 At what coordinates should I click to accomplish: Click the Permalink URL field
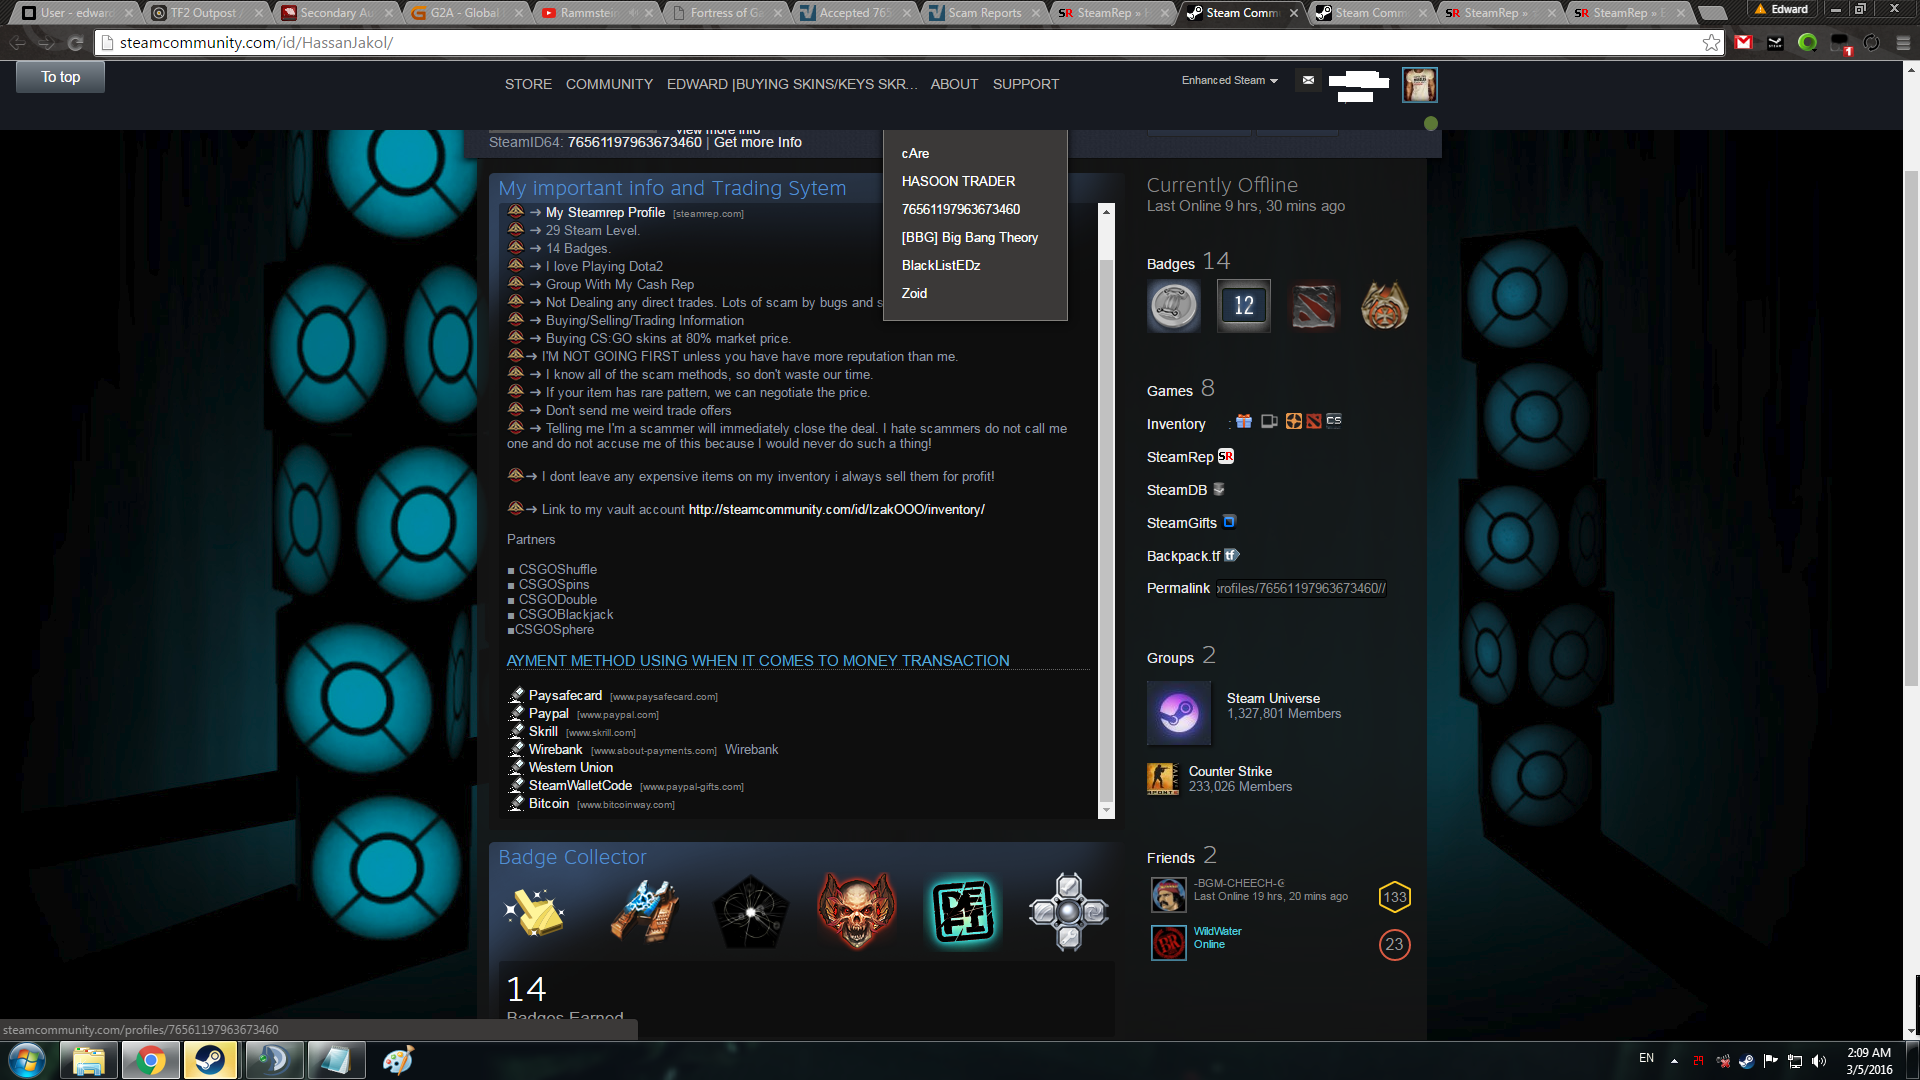tap(1300, 588)
